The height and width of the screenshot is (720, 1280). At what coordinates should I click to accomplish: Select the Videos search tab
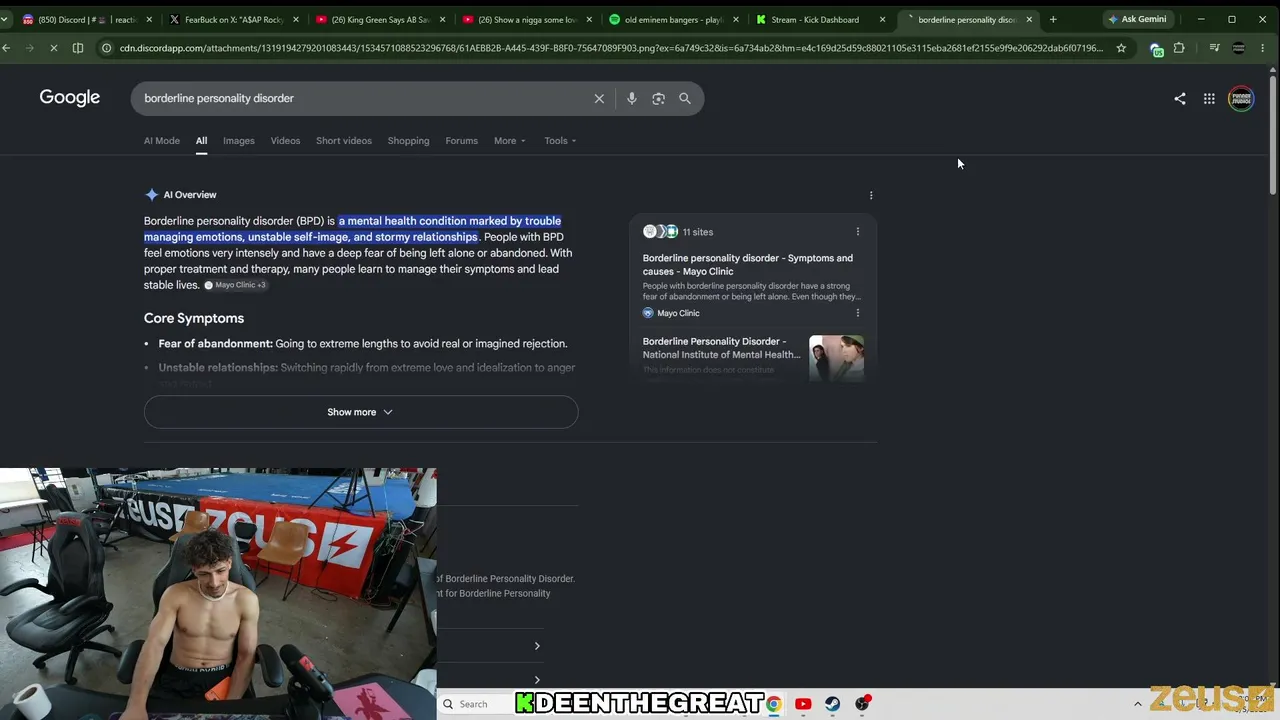point(285,141)
